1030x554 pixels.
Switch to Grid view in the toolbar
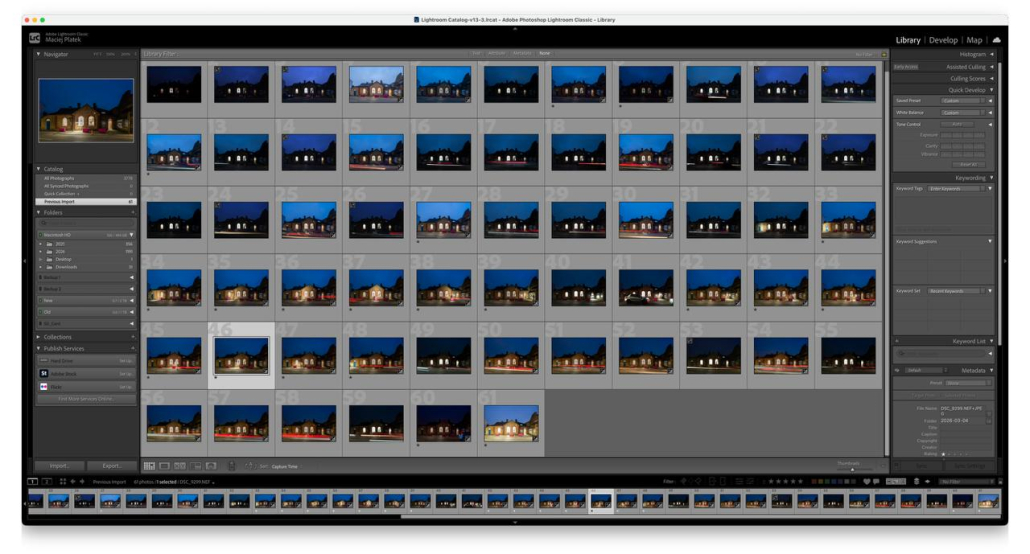(x=149, y=466)
